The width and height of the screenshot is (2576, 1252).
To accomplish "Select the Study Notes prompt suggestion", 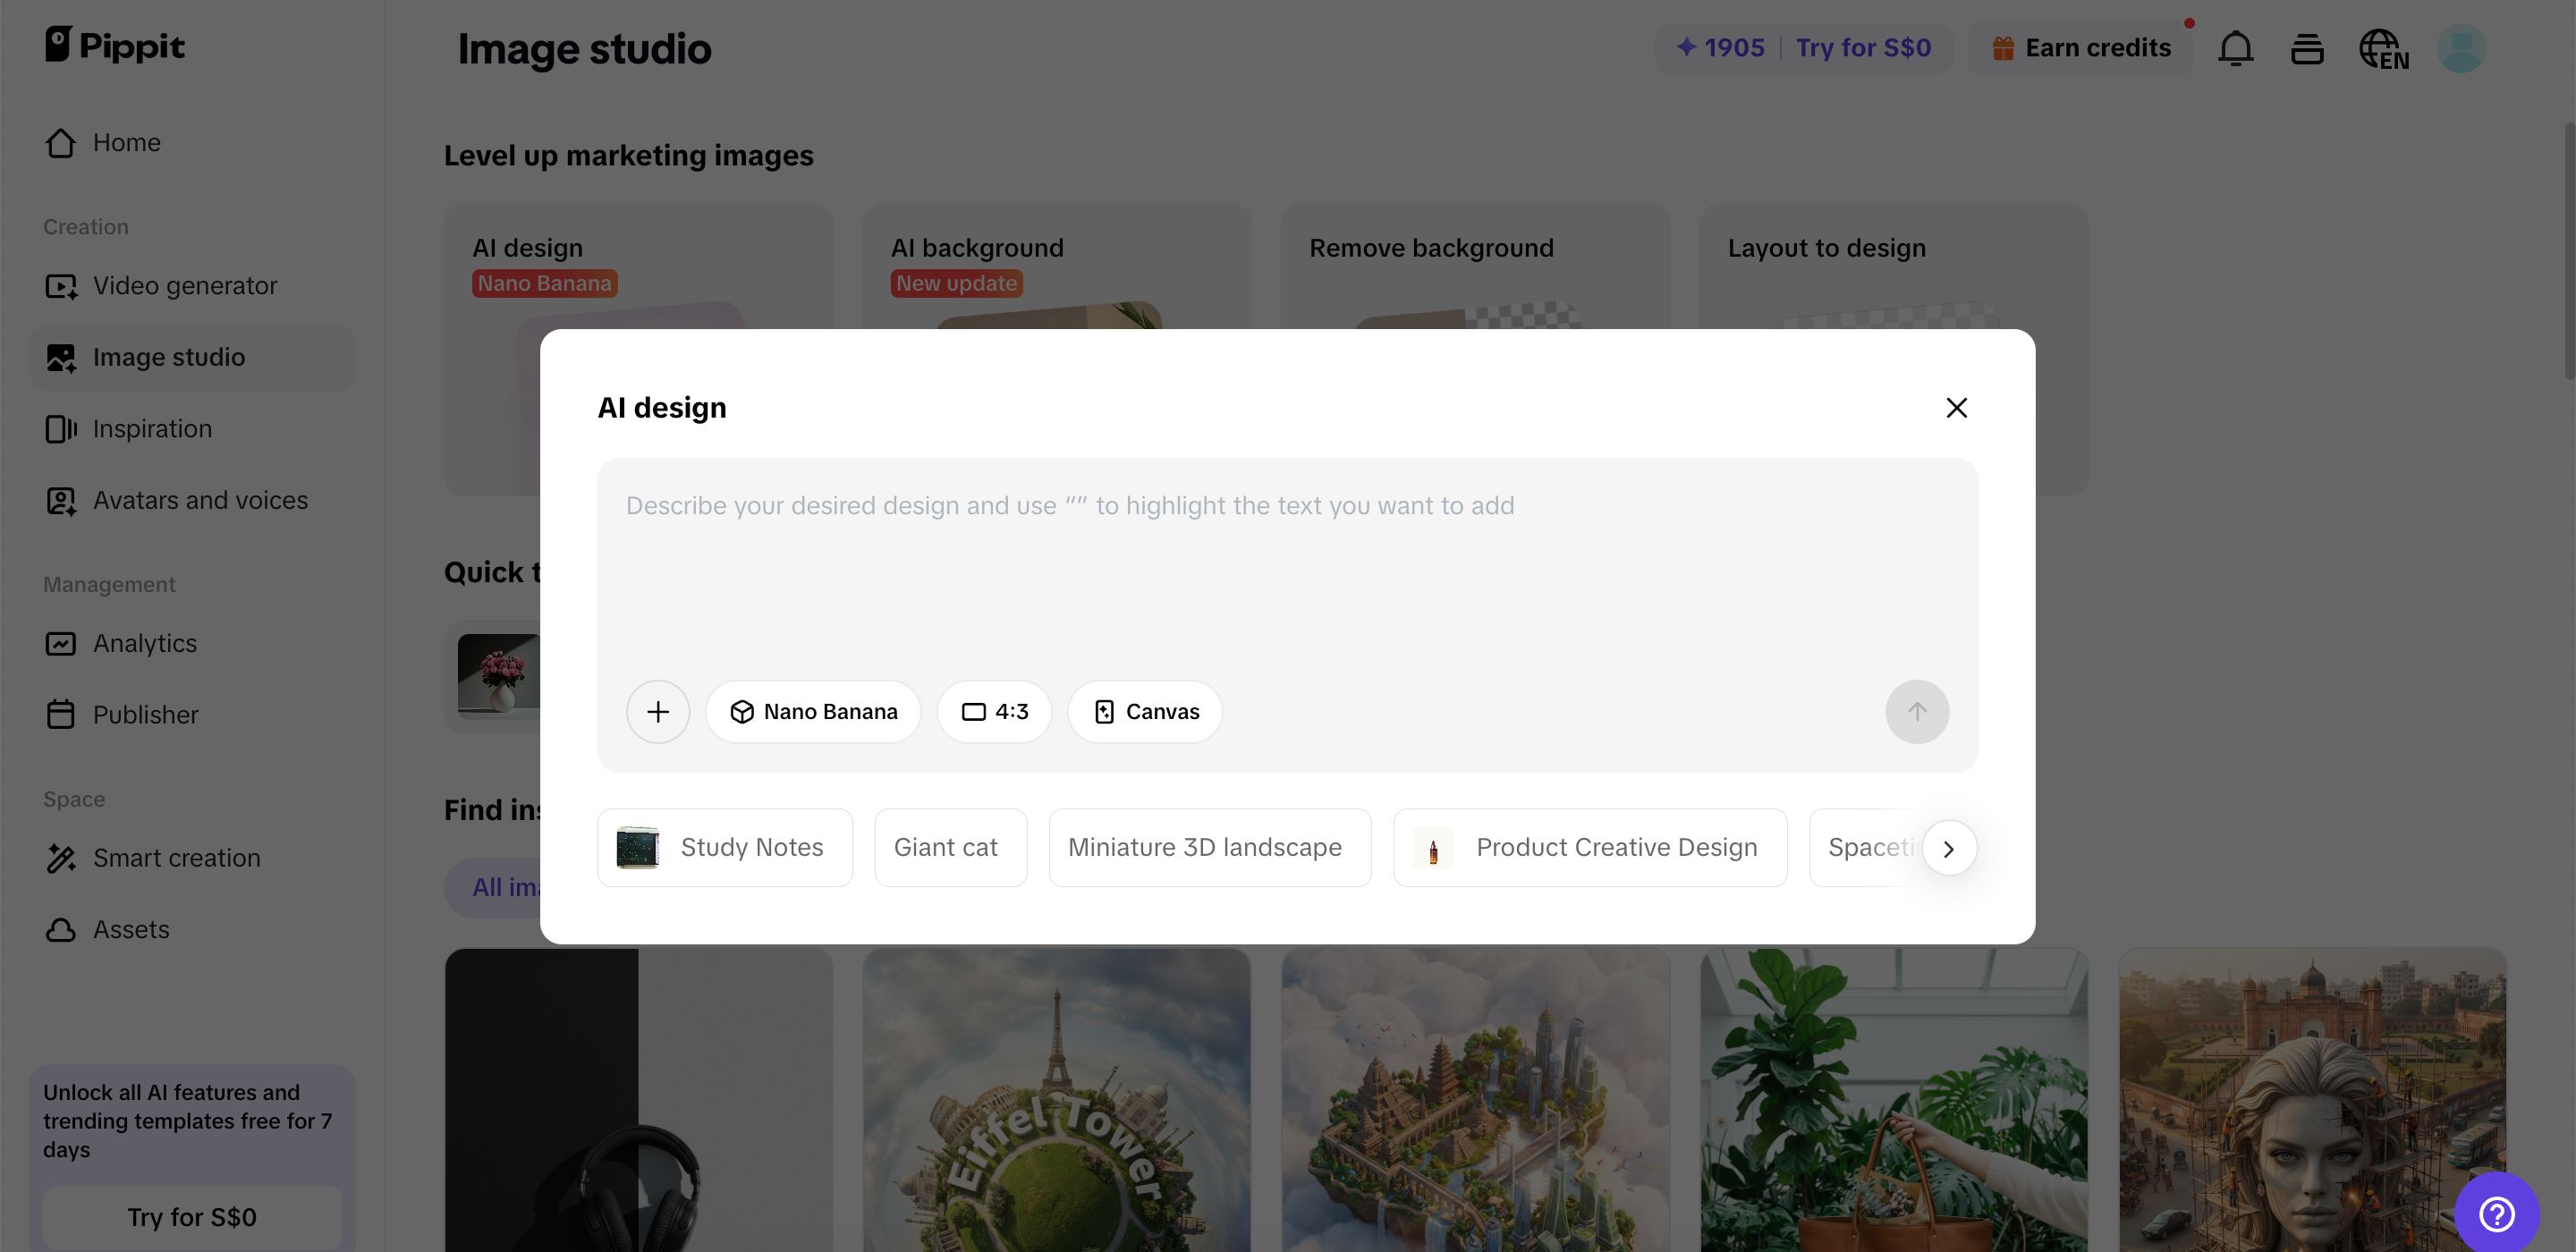I will pos(725,847).
